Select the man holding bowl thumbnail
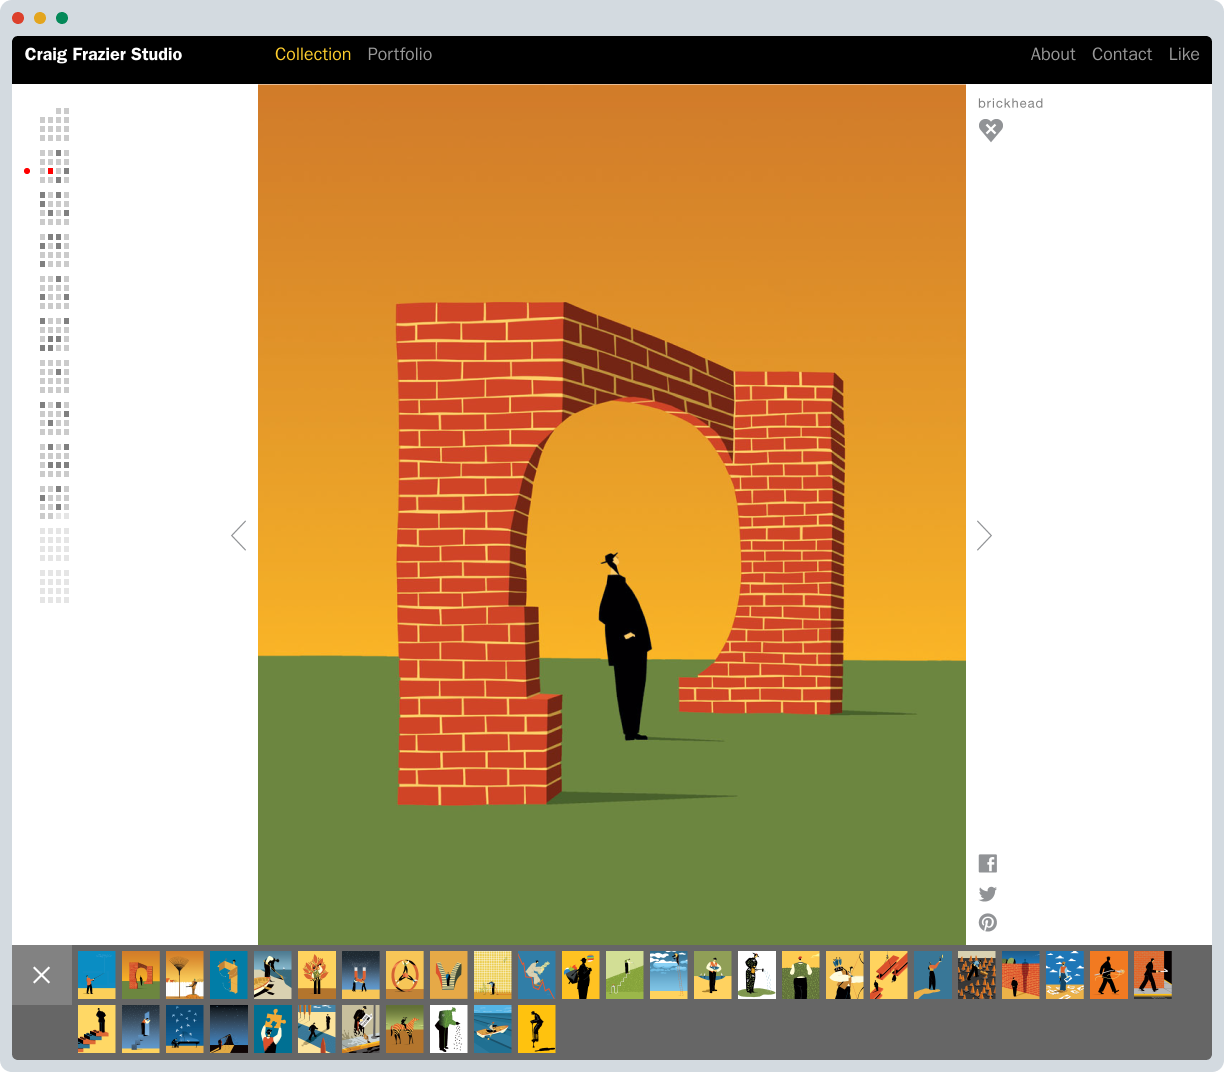This screenshot has height=1072, width=1224. (x=713, y=975)
